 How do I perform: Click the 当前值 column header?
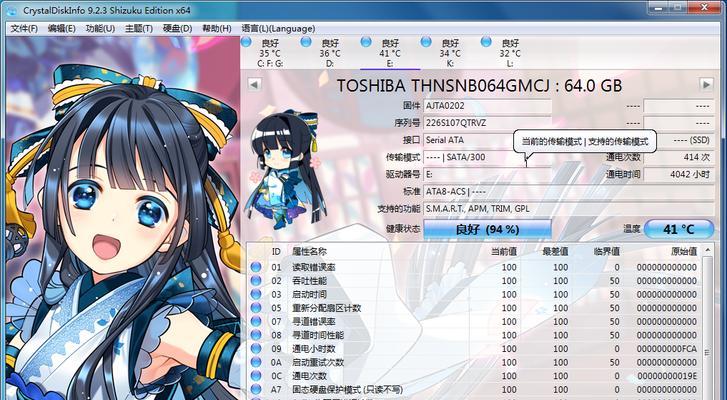tap(504, 251)
